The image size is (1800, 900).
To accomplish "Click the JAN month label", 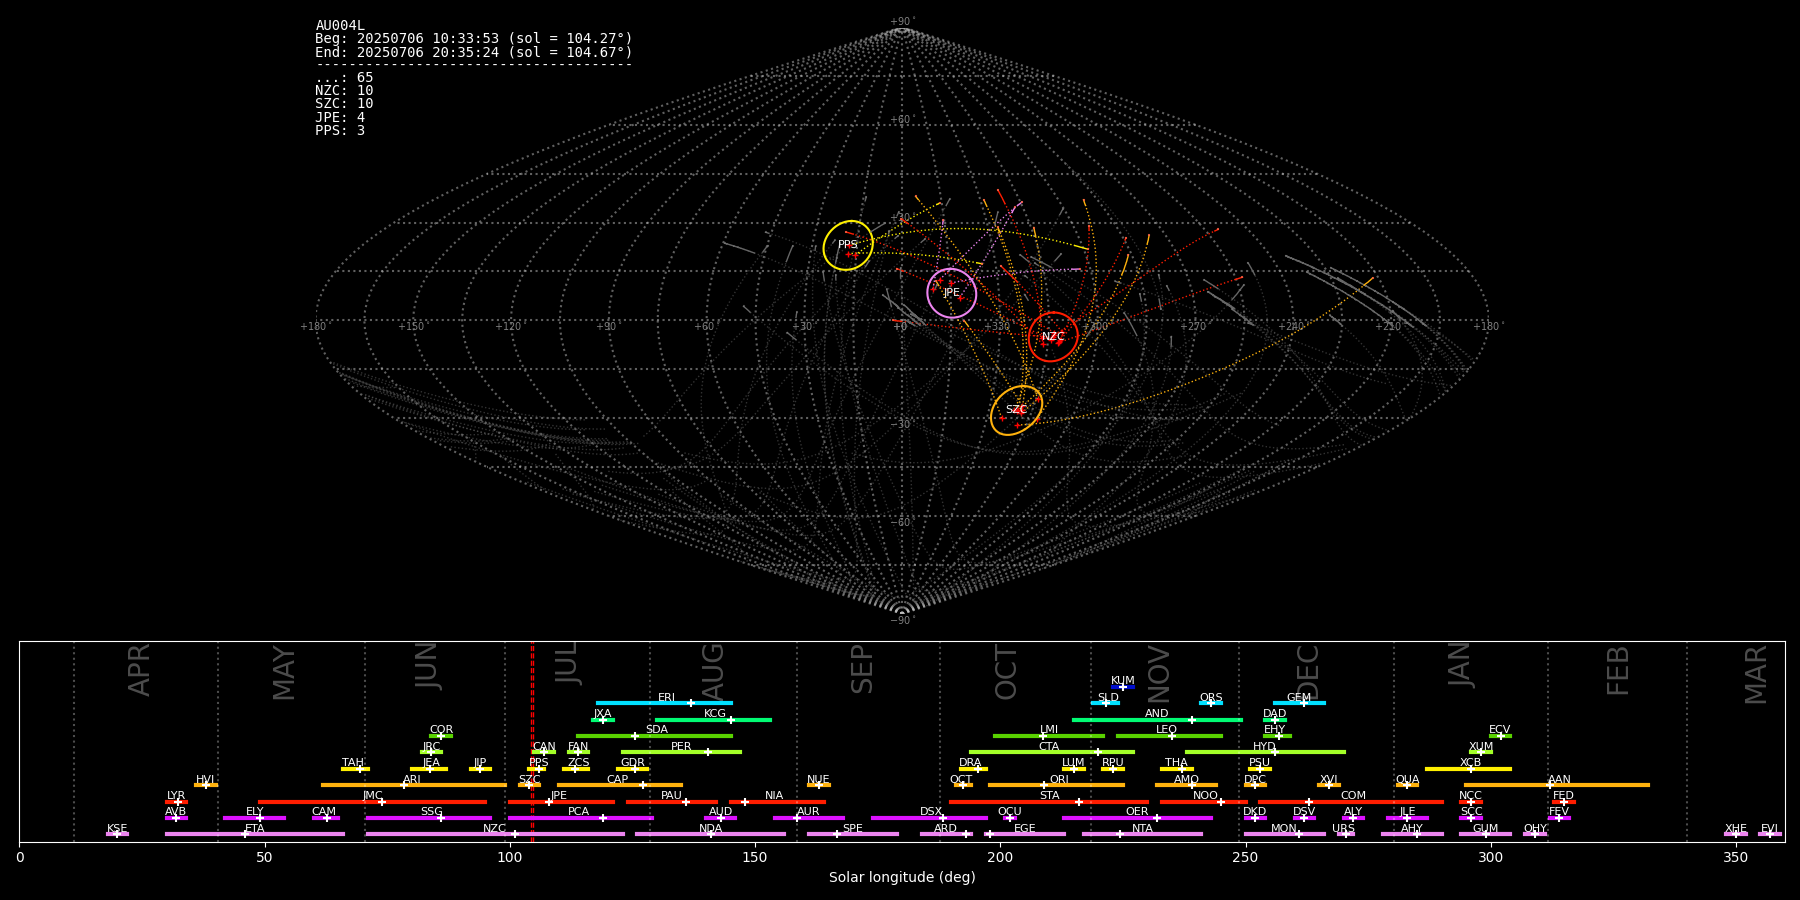I will click(1460, 665).
